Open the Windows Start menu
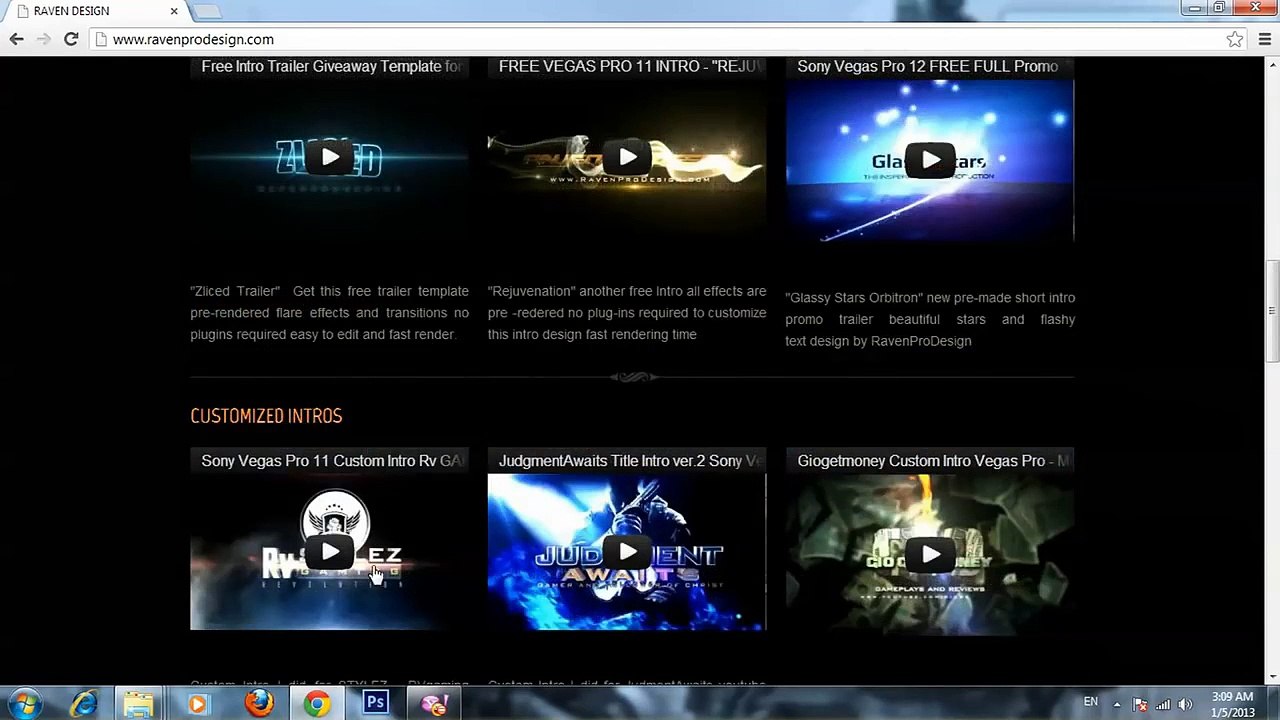Image resolution: width=1280 pixels, height=720 pixels. coord(24,704)
